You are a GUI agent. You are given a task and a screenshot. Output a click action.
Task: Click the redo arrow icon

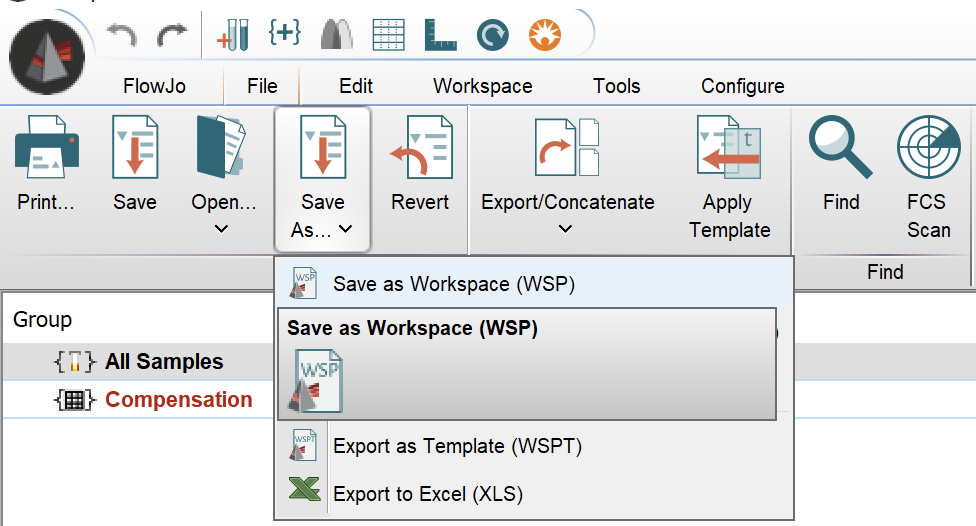coord(172,35)
